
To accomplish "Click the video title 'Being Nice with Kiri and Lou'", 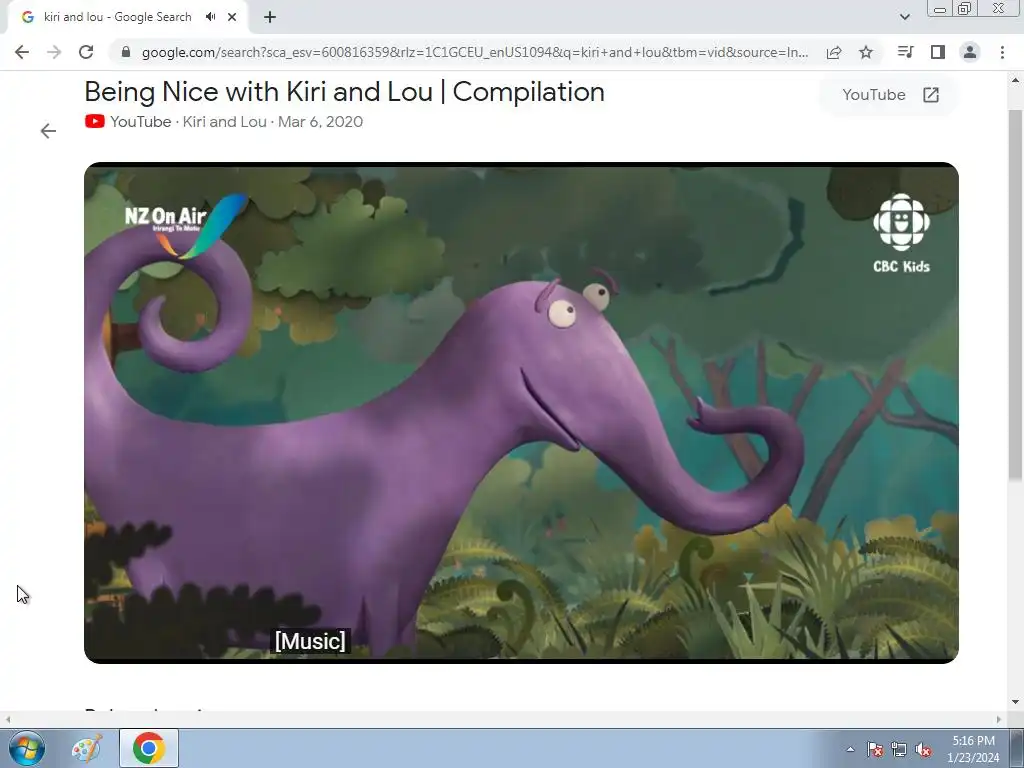I will coord(344,91).
